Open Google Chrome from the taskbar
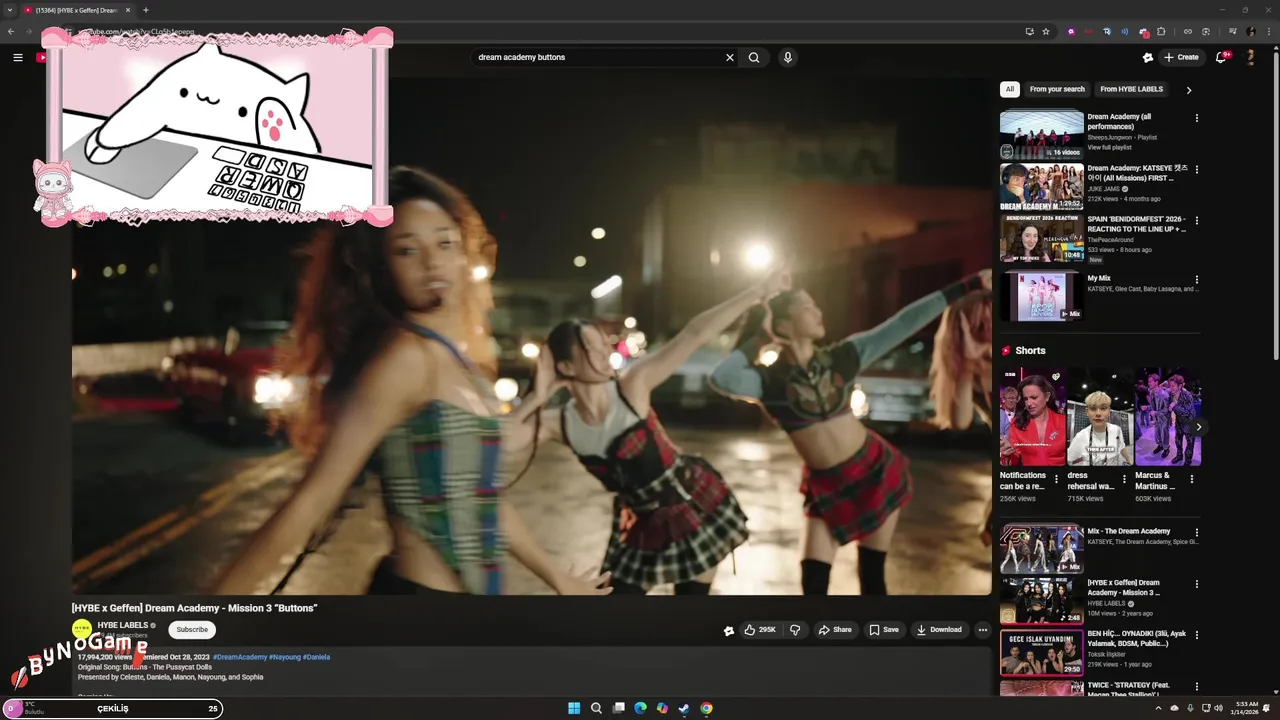The image size is (1280, 720). [706, 708]
